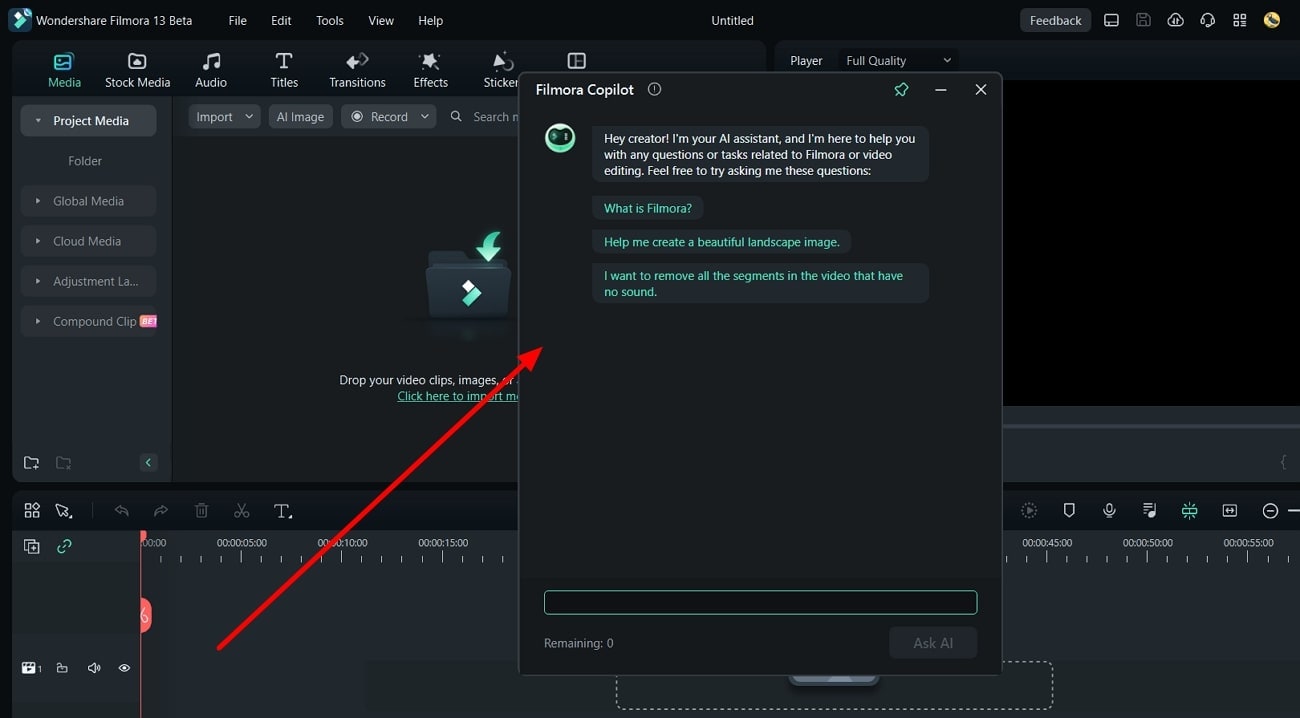This screenshot has width=1300, height=718.
Task: Click the render preview icon
Action: coord(1029,511)
